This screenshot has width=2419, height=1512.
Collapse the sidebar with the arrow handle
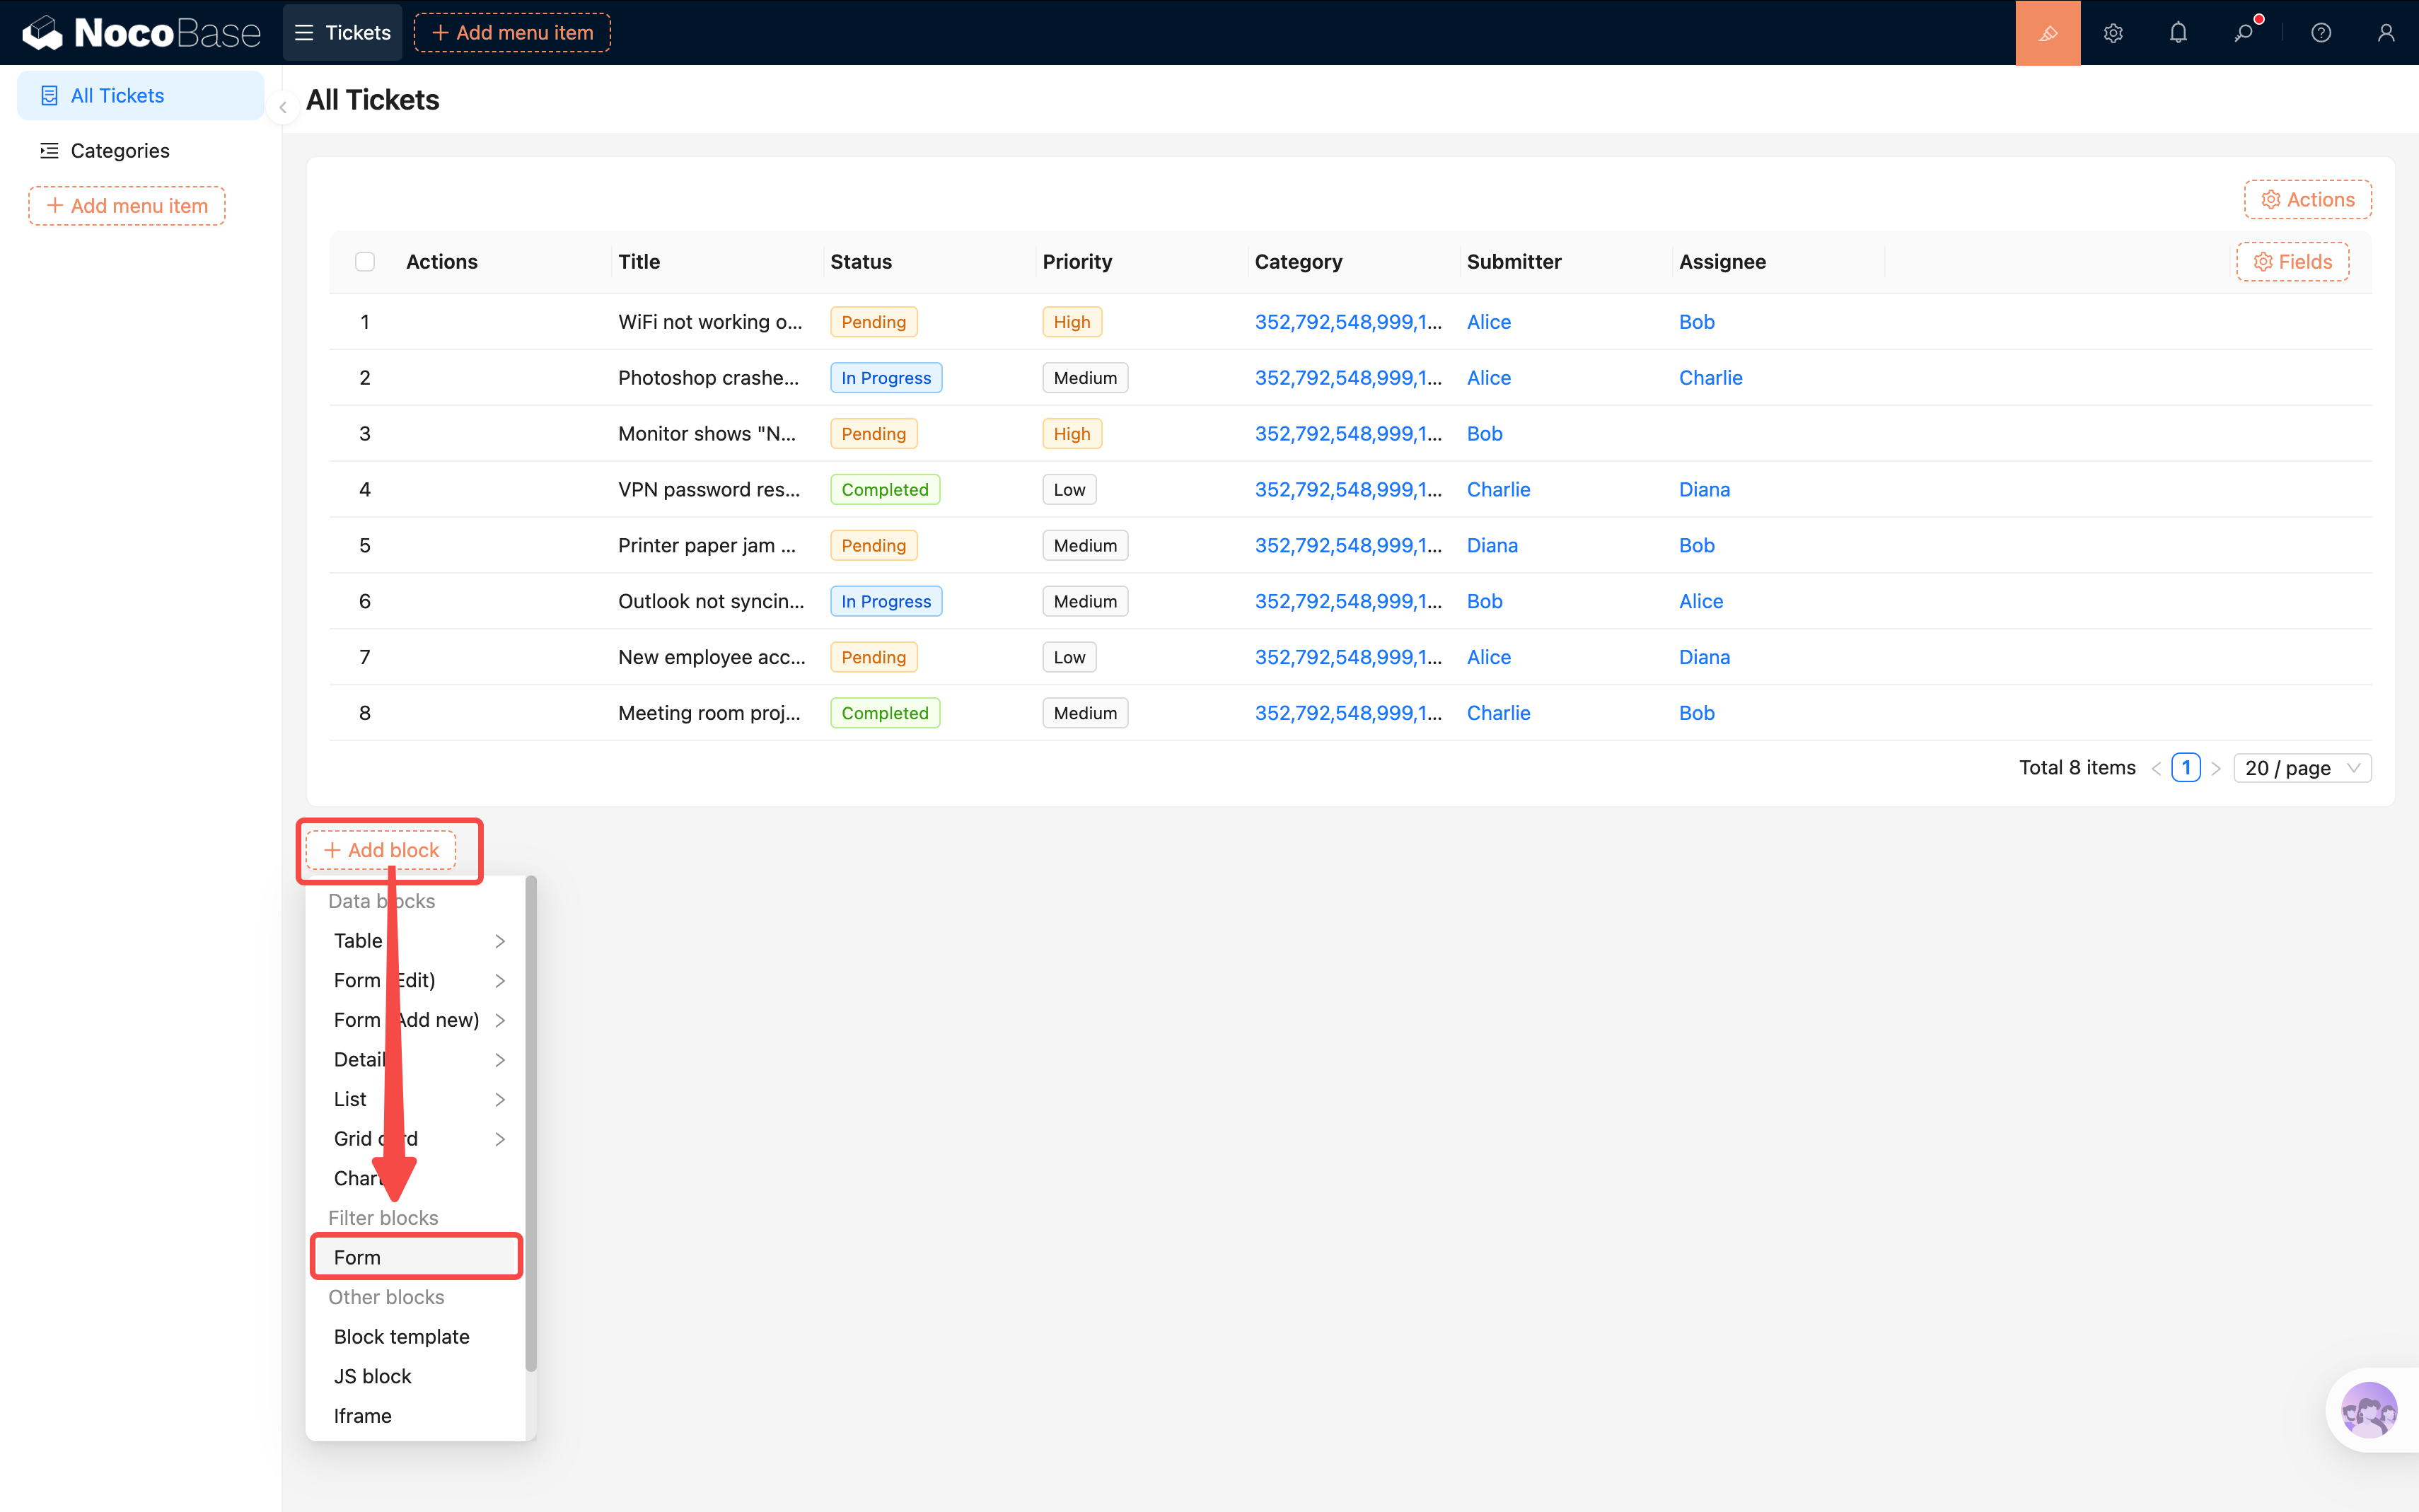pyautogui.click(x=283, y=107)
